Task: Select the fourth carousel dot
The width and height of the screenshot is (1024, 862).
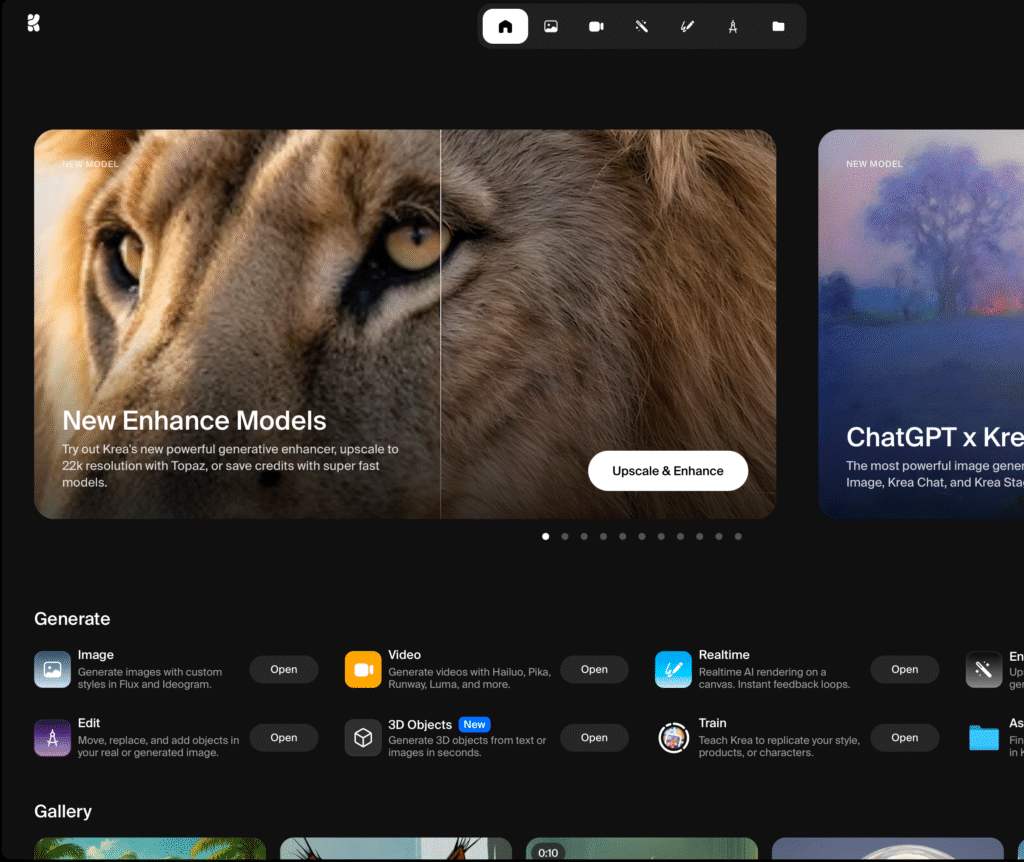Action: click(x=603, y=537)
